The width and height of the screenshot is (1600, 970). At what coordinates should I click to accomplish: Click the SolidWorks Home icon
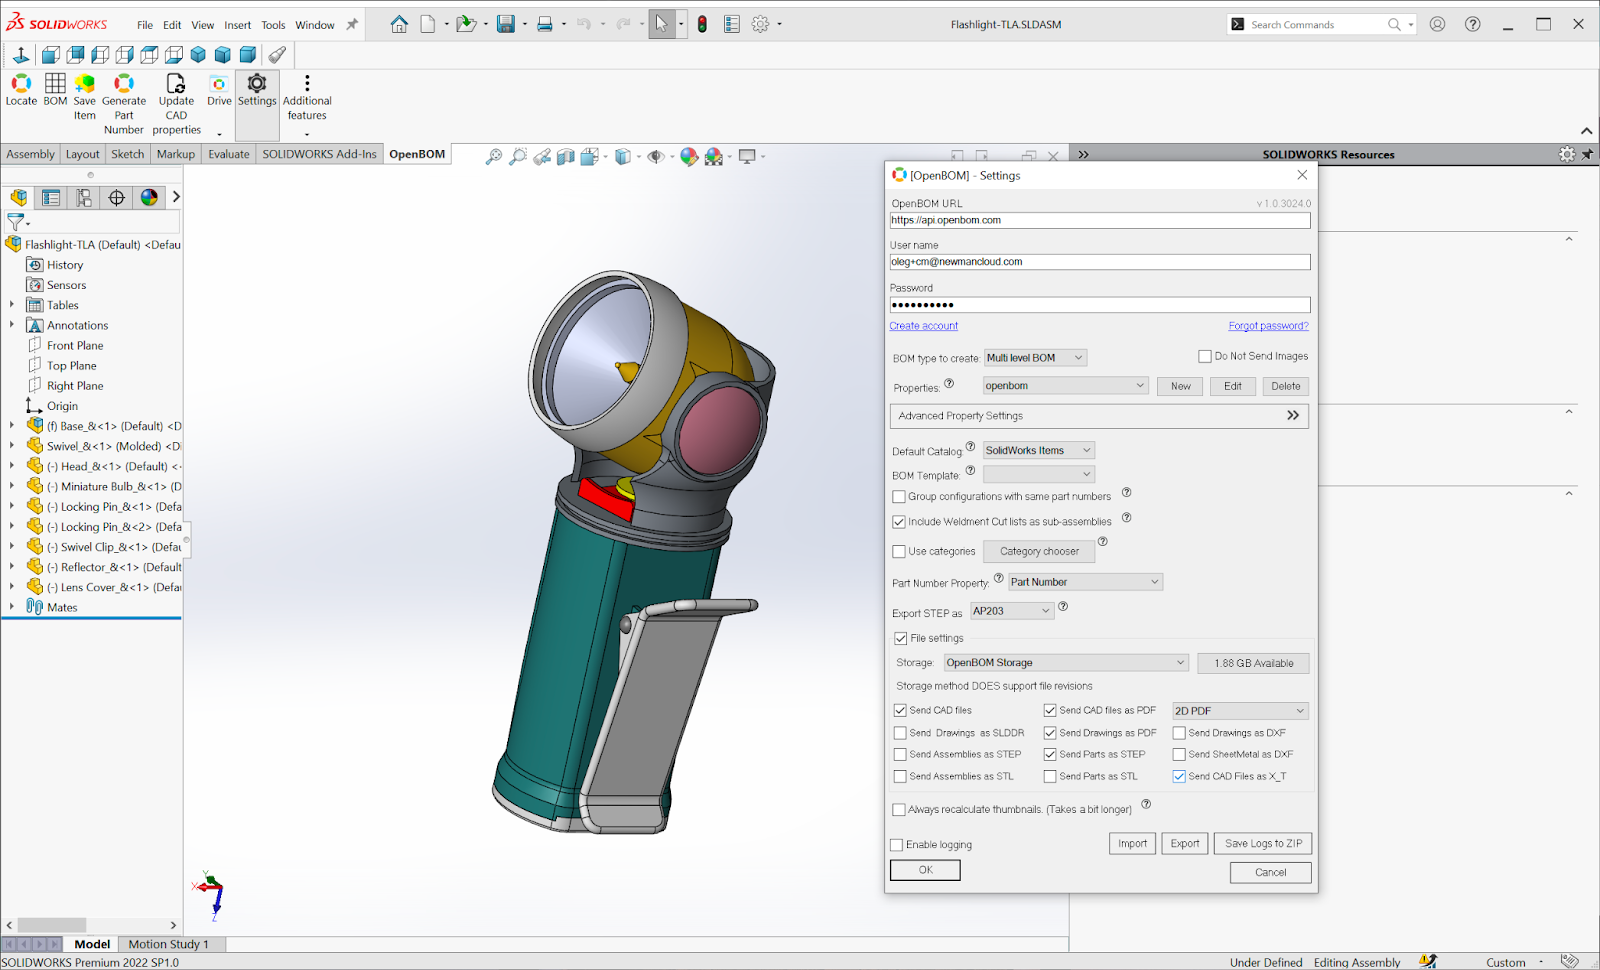(399, 25)
